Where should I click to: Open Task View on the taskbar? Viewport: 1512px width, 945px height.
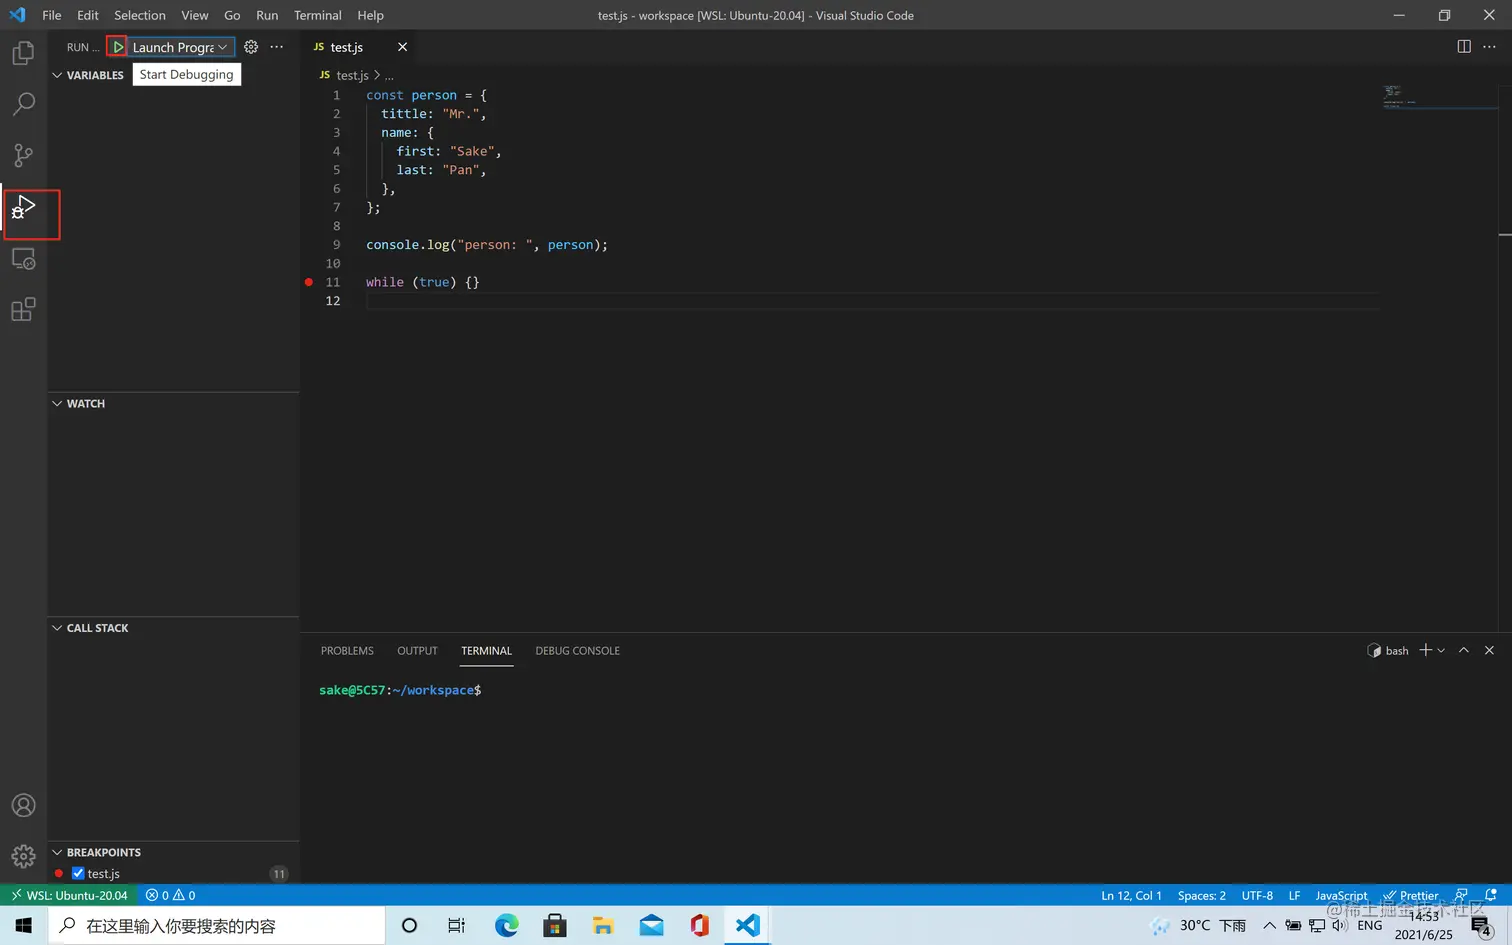click(x=456, y=925)
